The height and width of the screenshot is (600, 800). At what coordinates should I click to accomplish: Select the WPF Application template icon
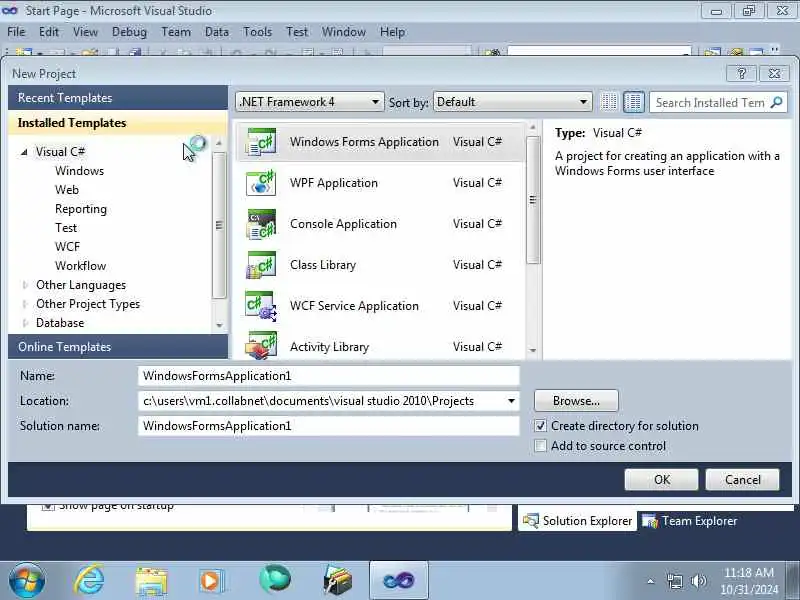pyautogui.click(x=261, y=183)
